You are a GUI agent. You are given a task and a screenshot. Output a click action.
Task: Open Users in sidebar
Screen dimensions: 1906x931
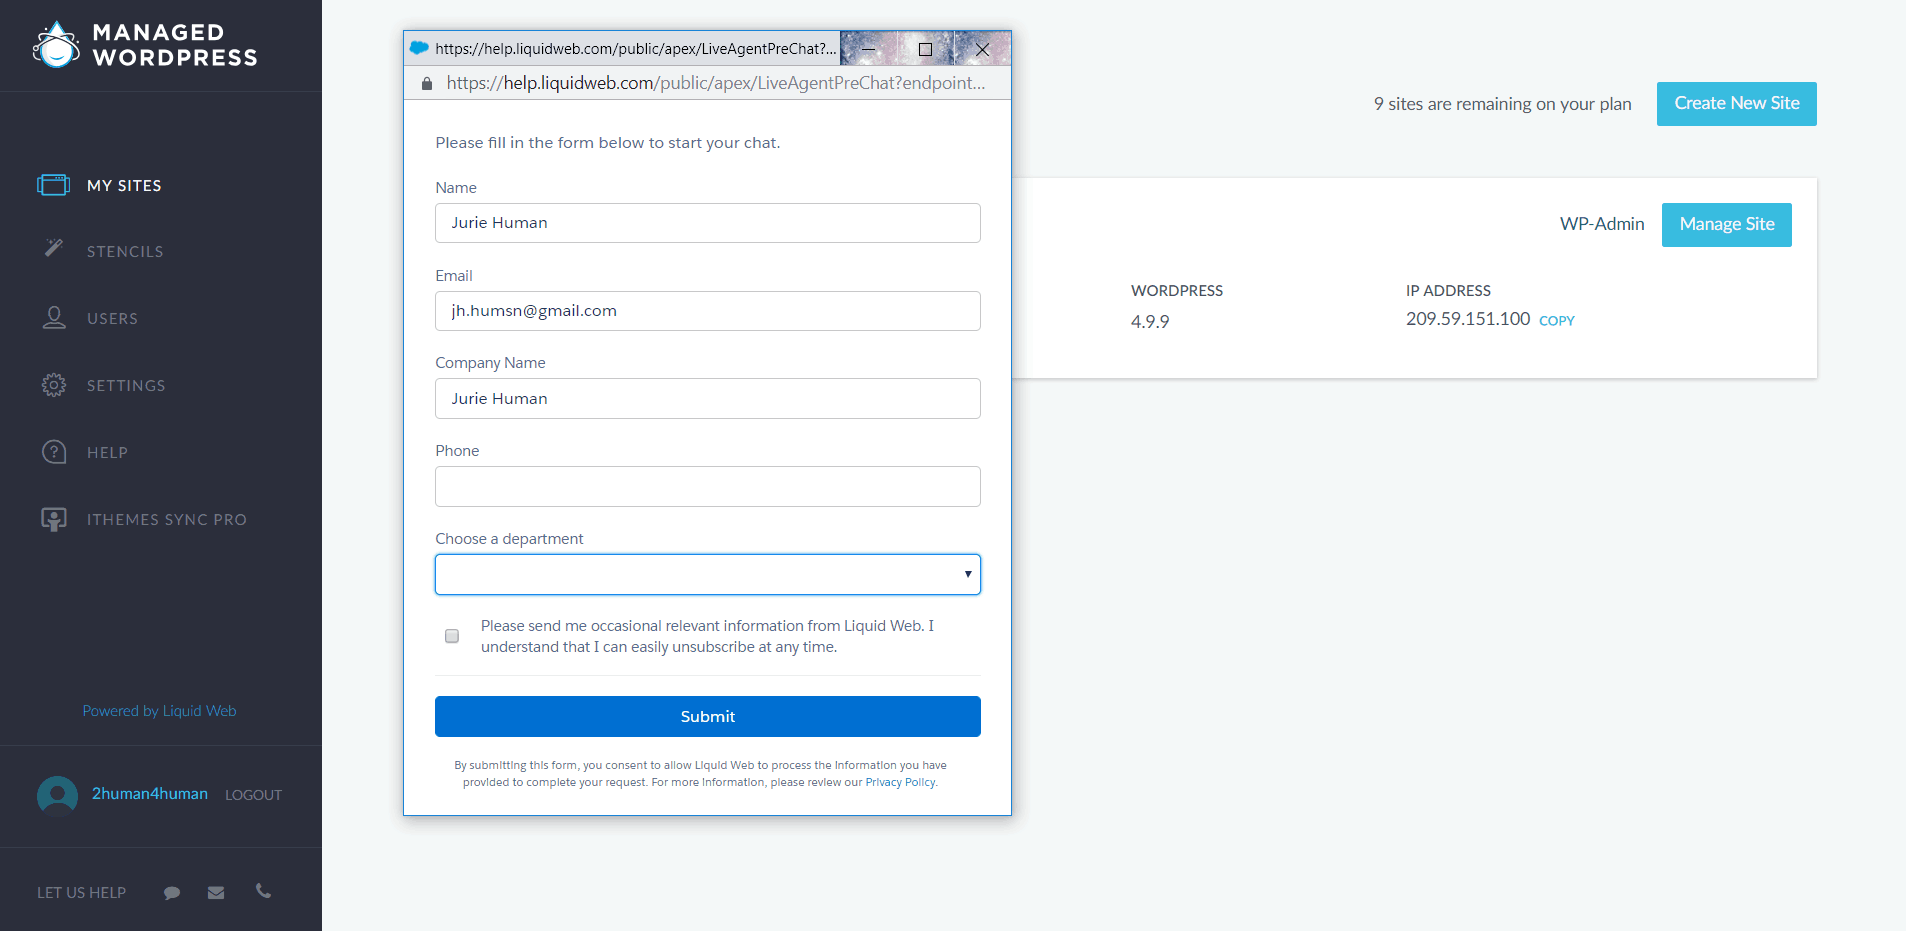tap(112, 318)
